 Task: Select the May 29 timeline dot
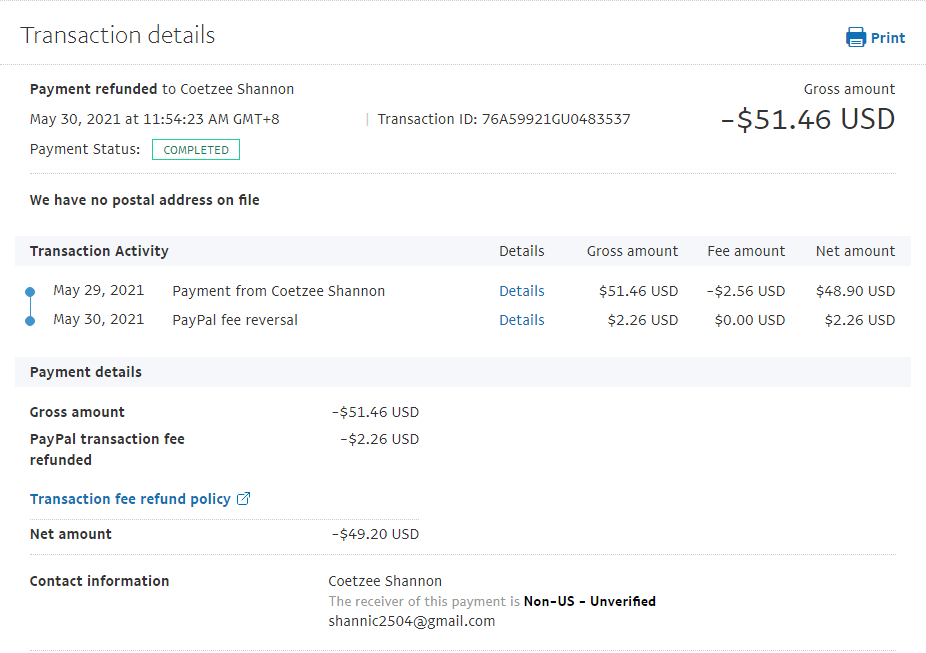pyautogui.click(x=30, y=291)
